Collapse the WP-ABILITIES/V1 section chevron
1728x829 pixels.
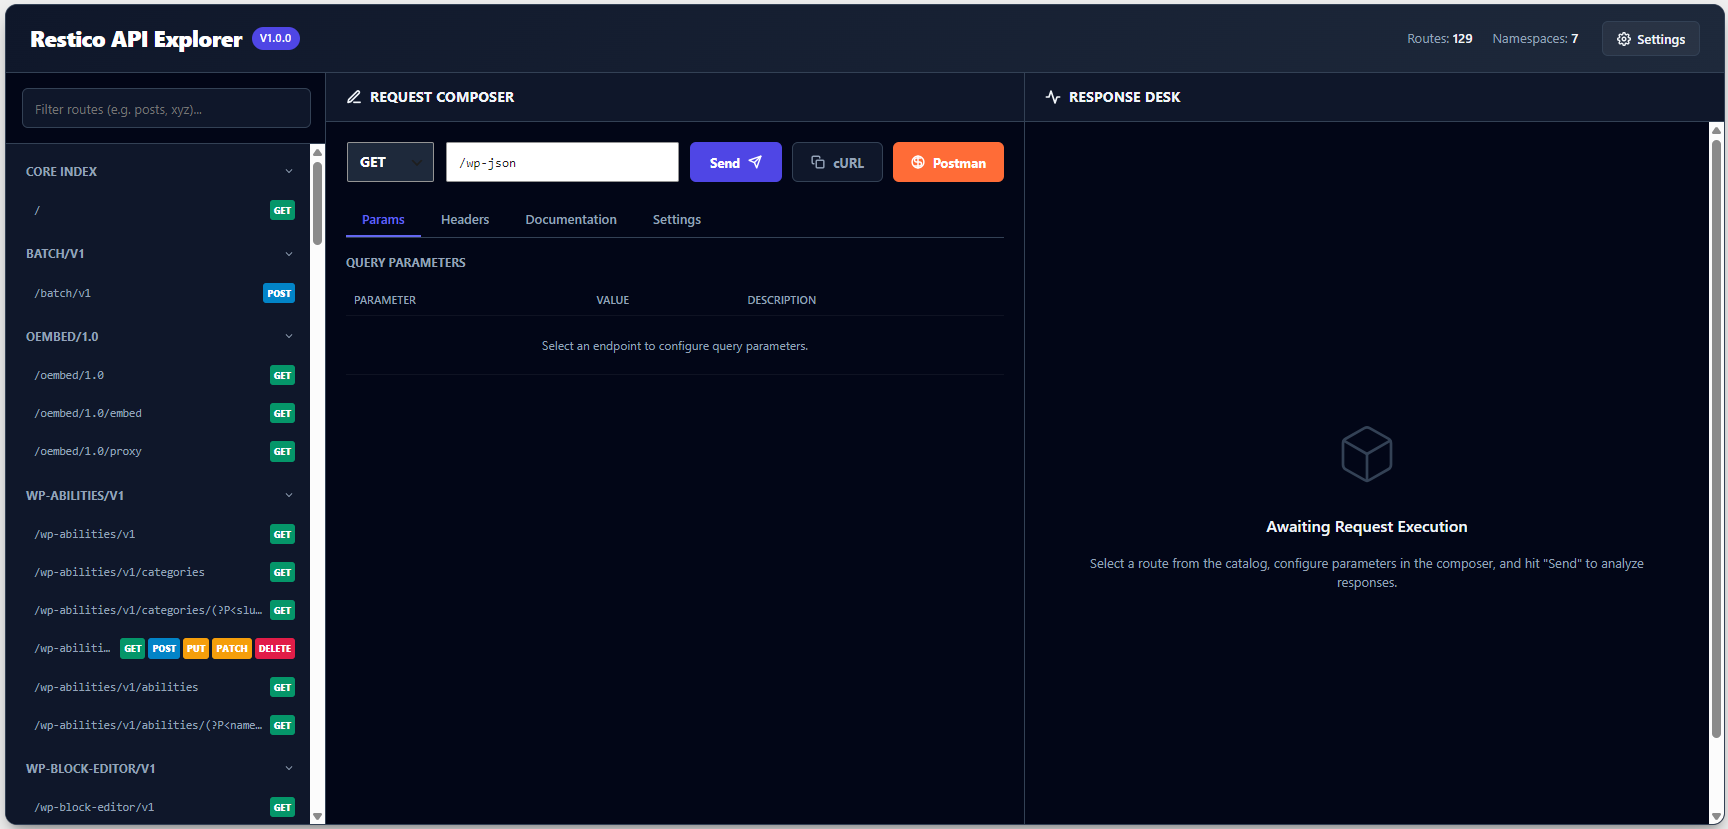tap(289, 495)
